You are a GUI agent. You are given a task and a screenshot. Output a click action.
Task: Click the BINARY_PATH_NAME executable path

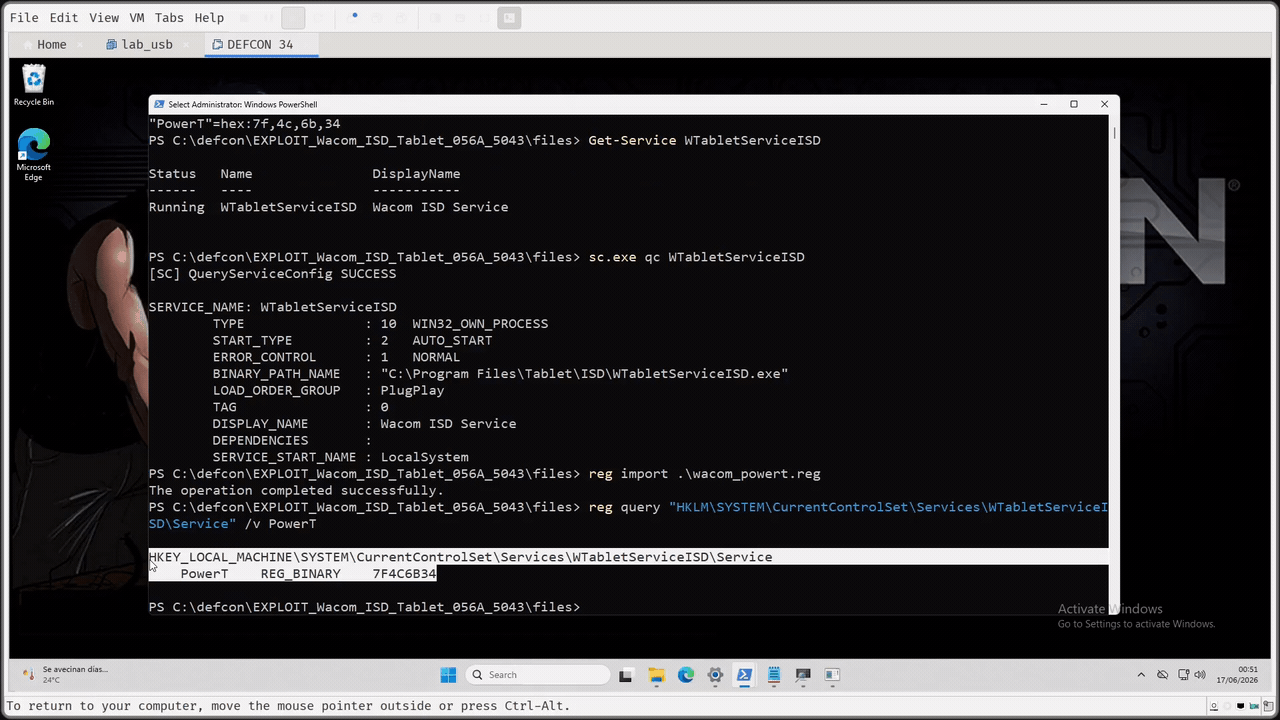click(x=584, y=374)
